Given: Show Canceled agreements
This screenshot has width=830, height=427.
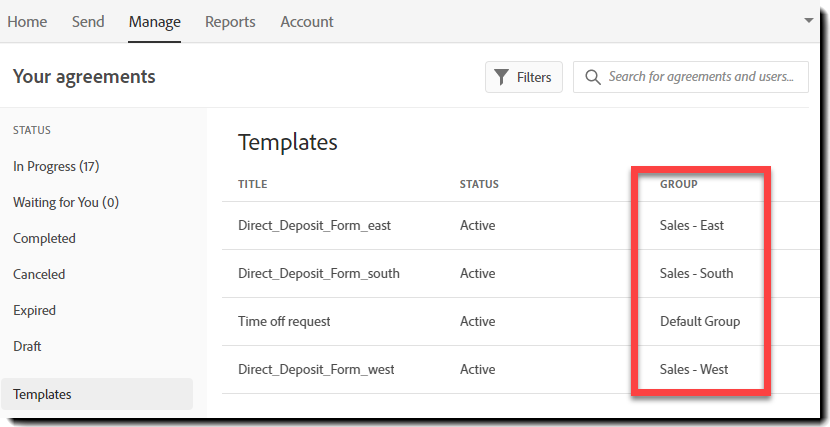Looking at the screenshot, I should click(x=39, y=274).
